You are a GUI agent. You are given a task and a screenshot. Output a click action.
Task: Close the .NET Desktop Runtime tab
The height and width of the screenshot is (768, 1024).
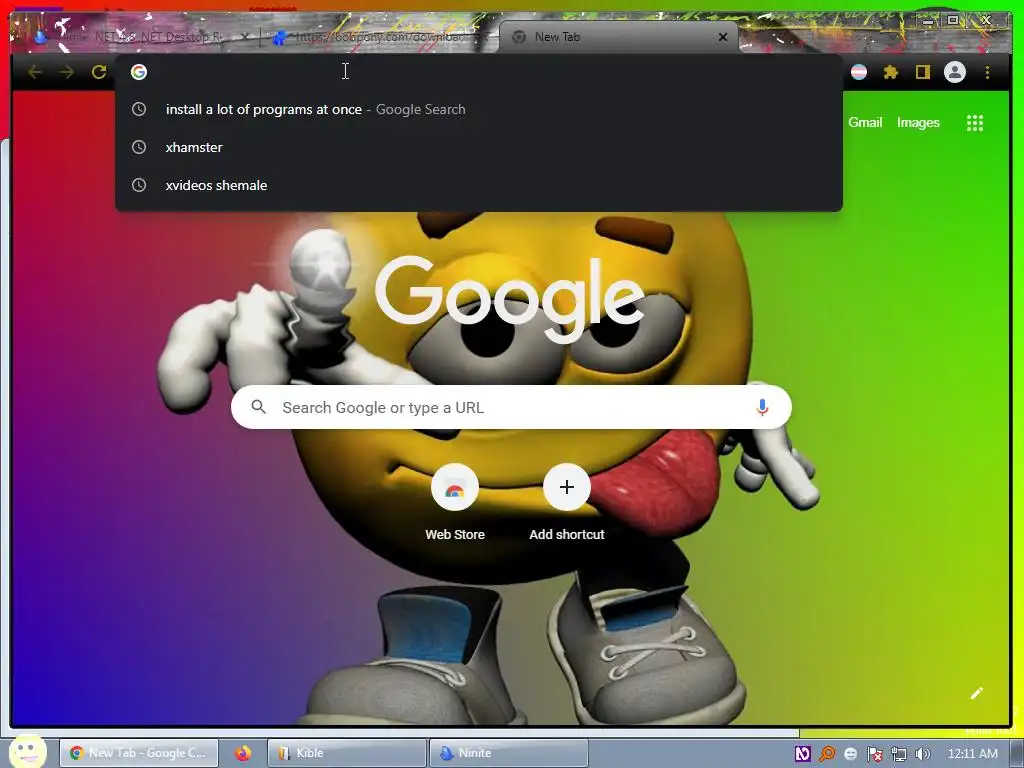(x=245, y=37)
